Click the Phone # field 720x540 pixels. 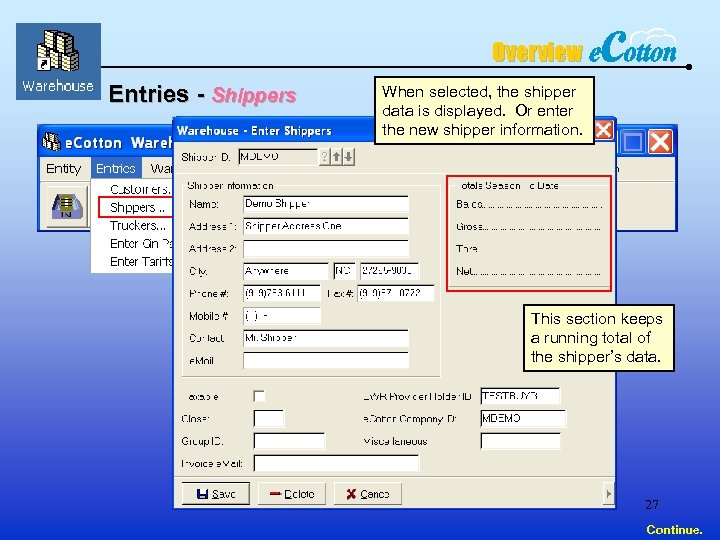[x=281, y=293]
